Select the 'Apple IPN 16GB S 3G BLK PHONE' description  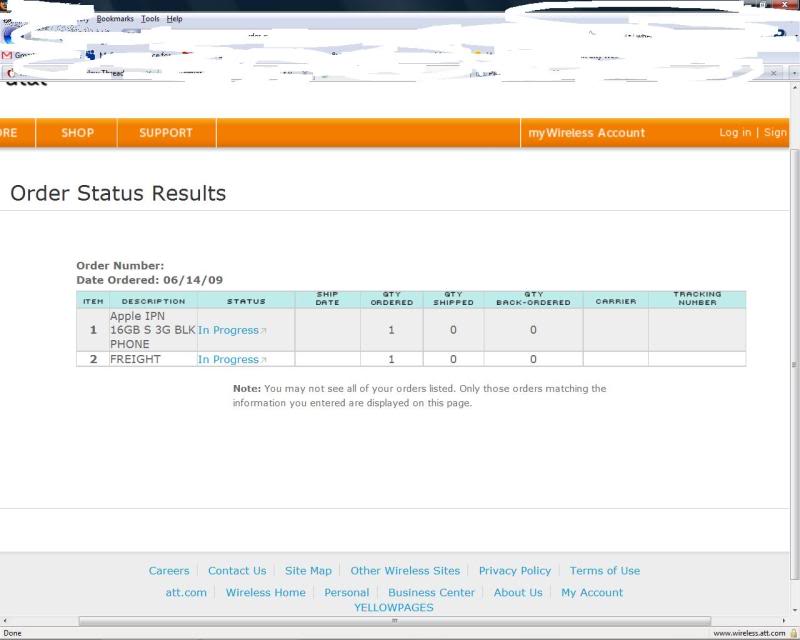point(153,330)
